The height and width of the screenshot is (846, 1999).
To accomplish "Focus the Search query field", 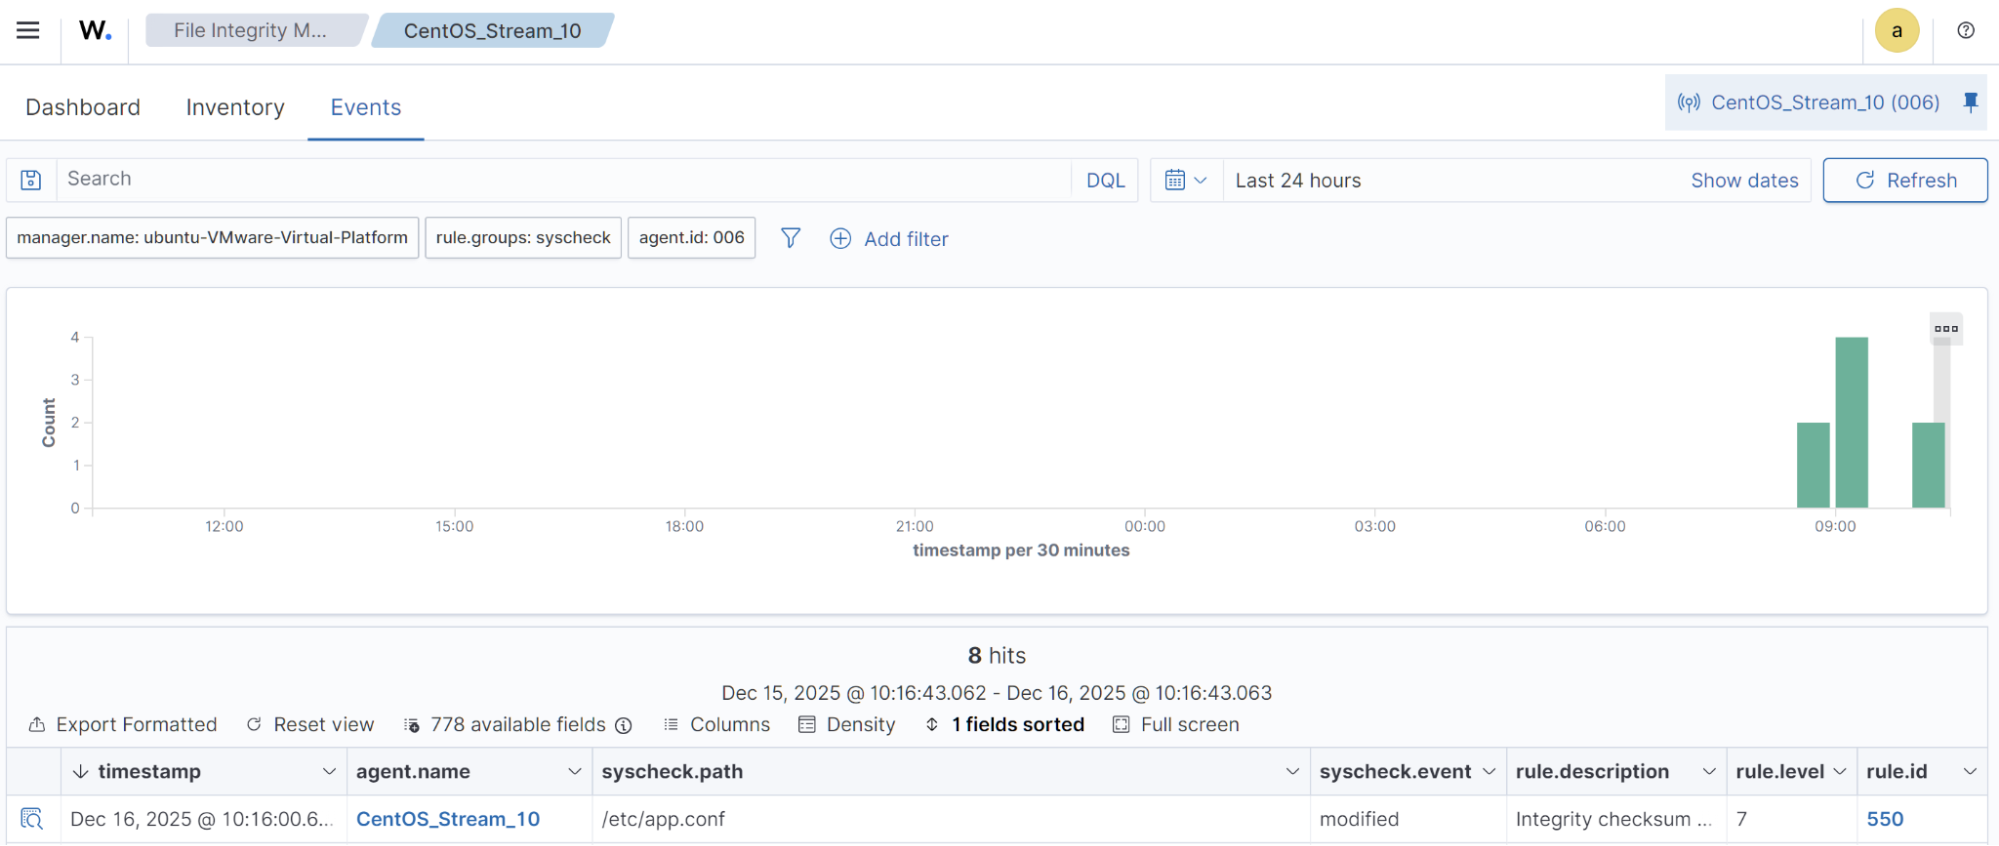I will tap(563, 180).
